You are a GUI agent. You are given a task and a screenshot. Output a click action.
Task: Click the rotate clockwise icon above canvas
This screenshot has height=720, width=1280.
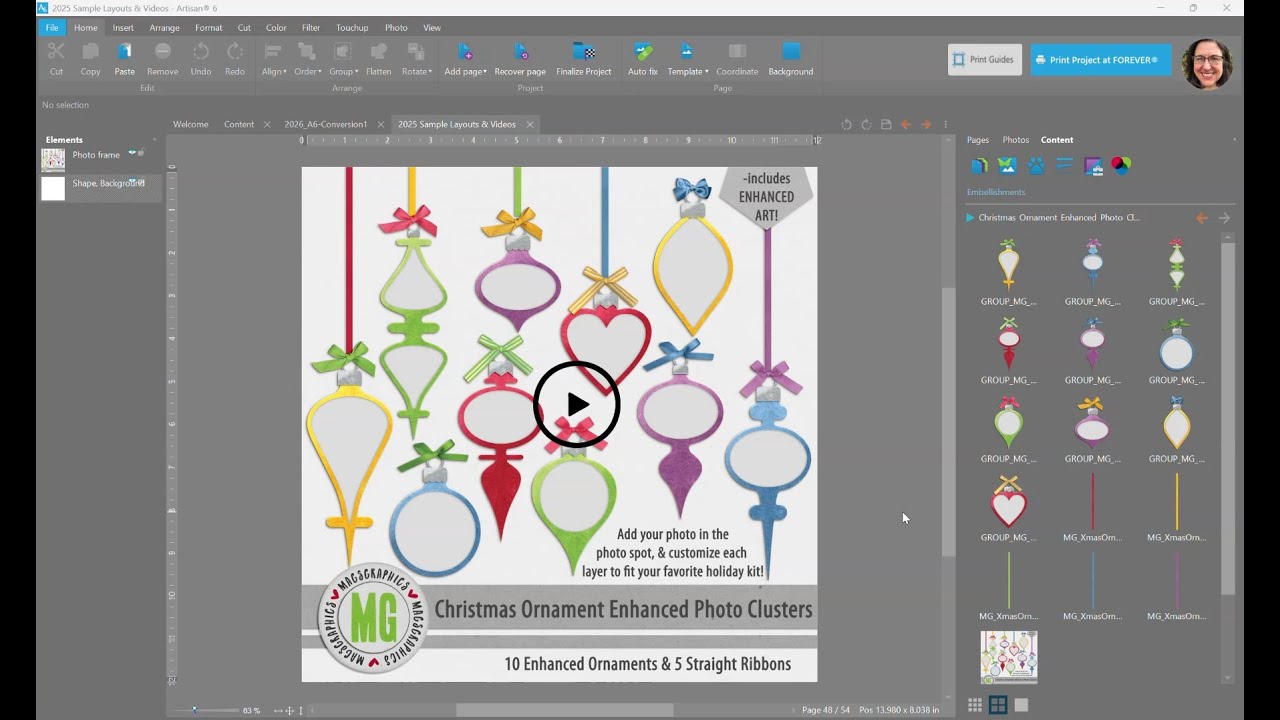[867, 125]
